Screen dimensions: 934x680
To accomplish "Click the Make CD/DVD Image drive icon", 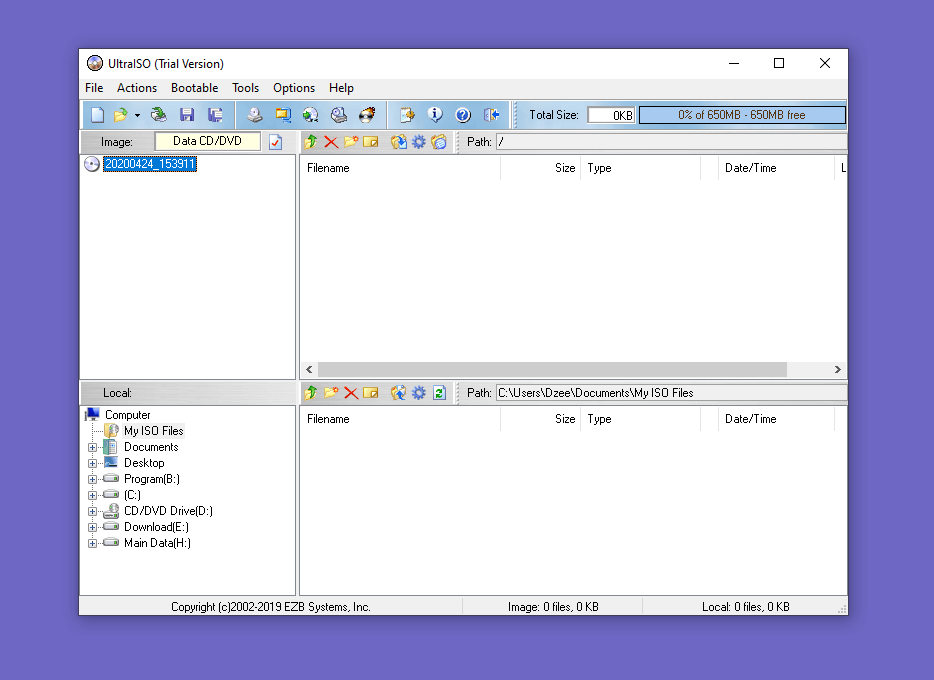I will coord(255,115).
